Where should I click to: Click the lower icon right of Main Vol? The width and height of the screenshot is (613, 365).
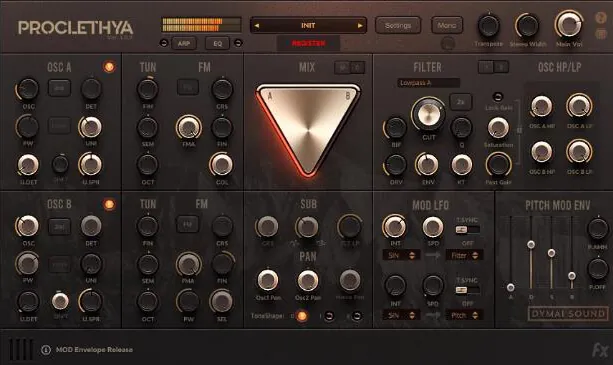[601, 34]
